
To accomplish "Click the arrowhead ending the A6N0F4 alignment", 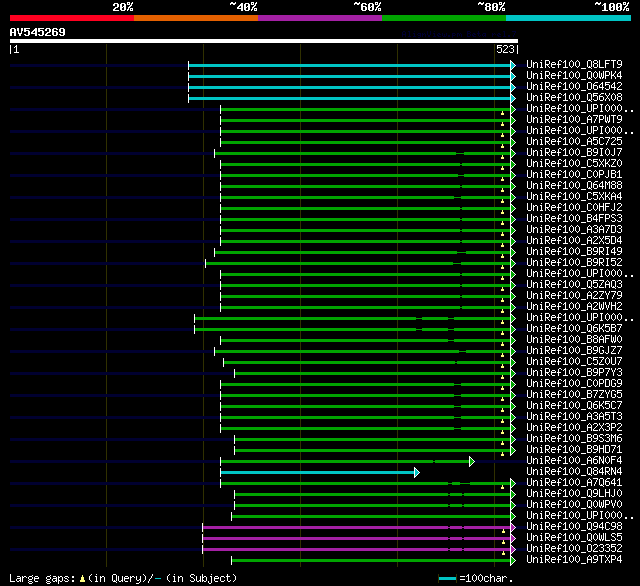I will tap(471, 460).
